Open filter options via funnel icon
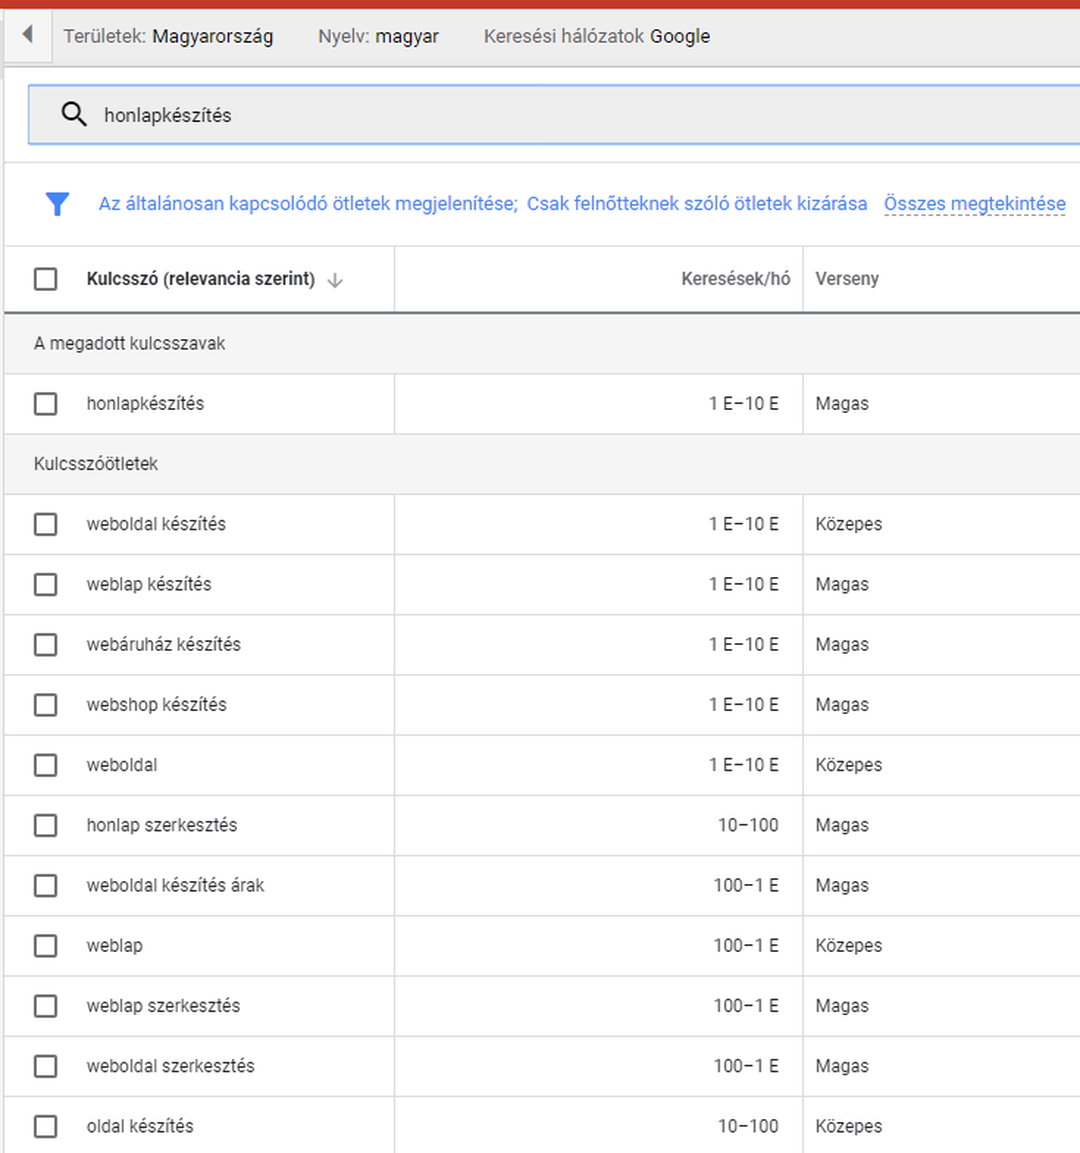Screen dimensions: 1080x1153 (x=57, y=204)
